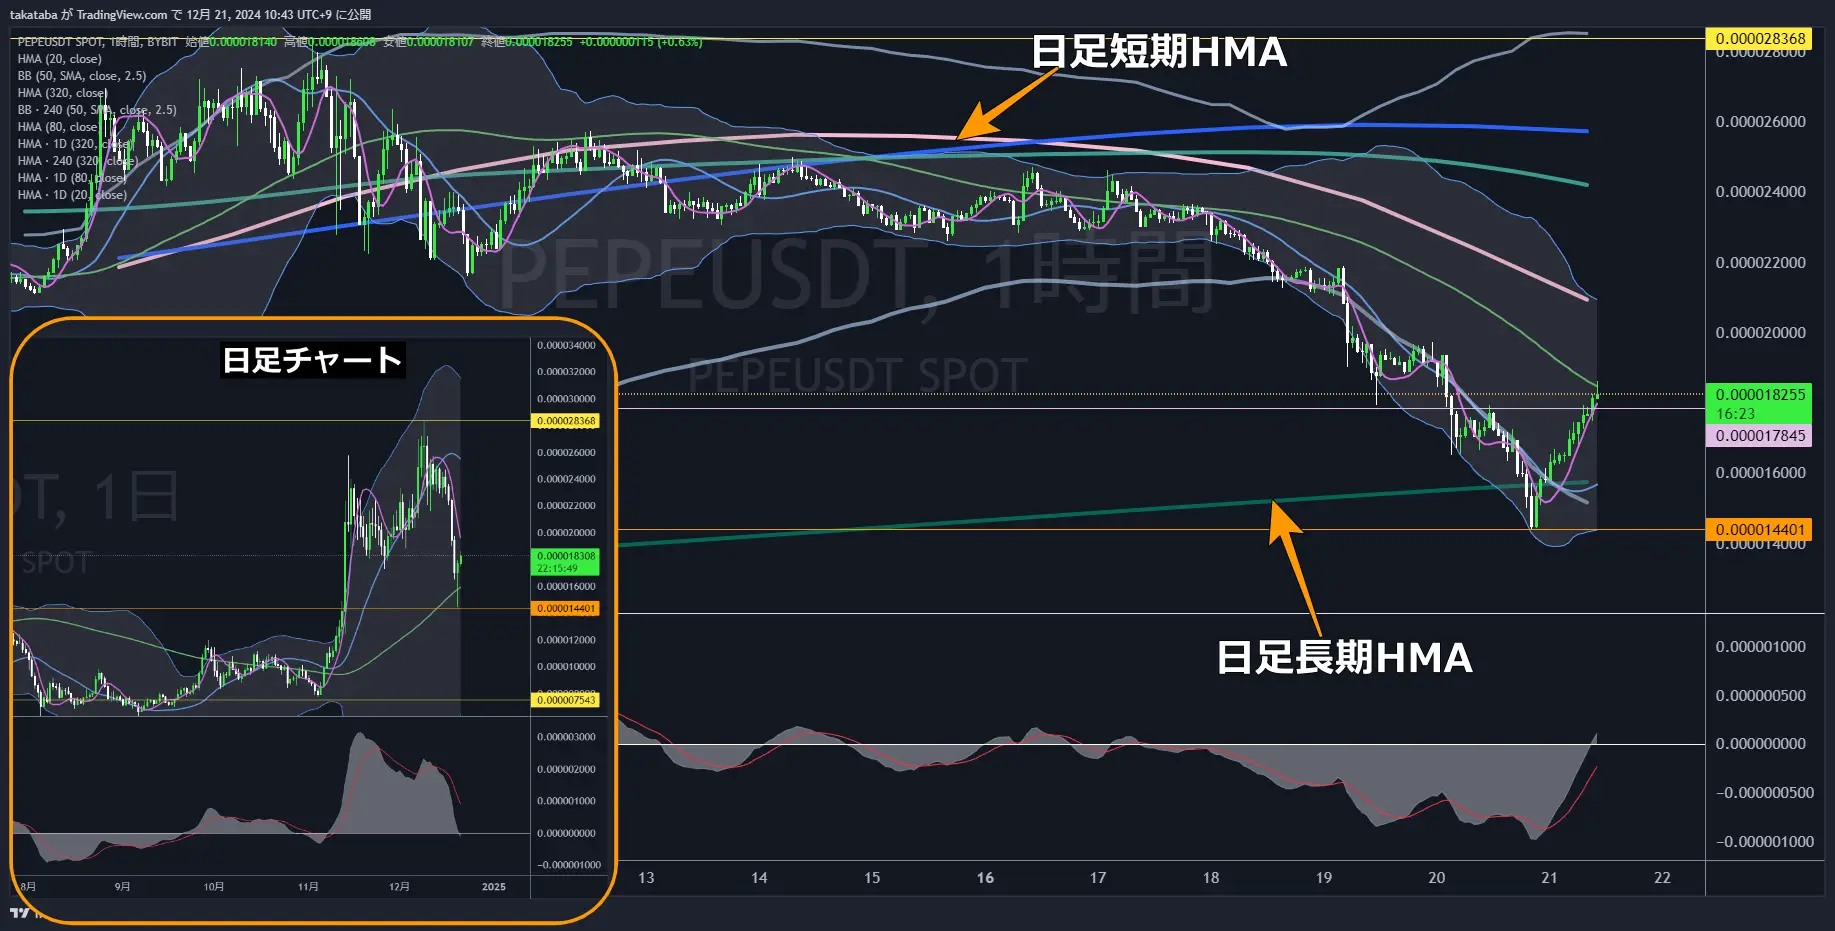Click the 0.000001000 label on indicator pane axis

point(1760,647)
